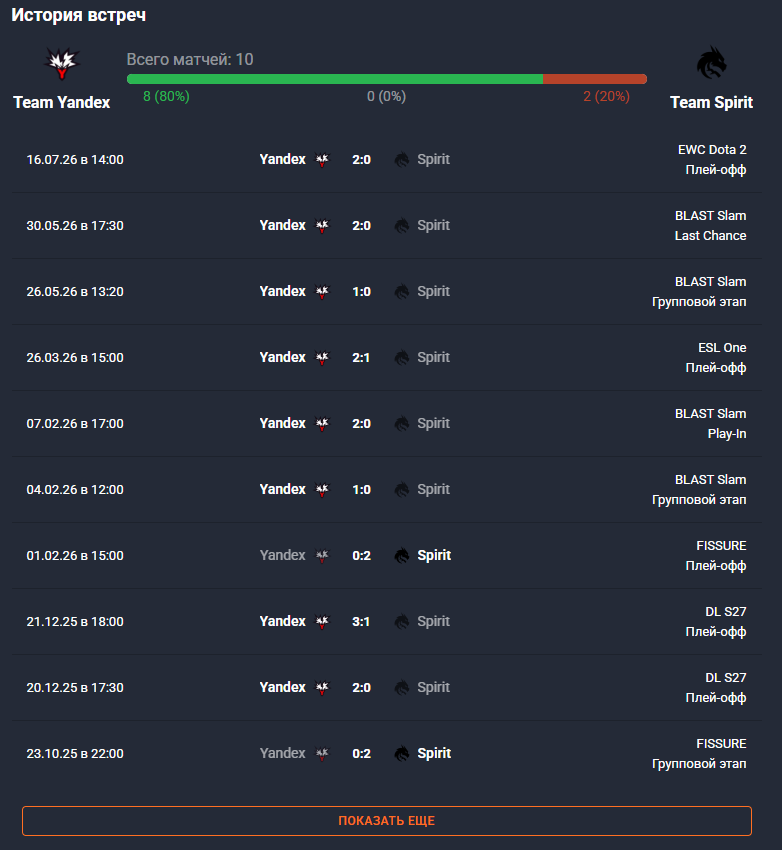Click the 0:2 score on 23.10.25
This screenshot has width=782, height=850.
(x=361, y=754)
